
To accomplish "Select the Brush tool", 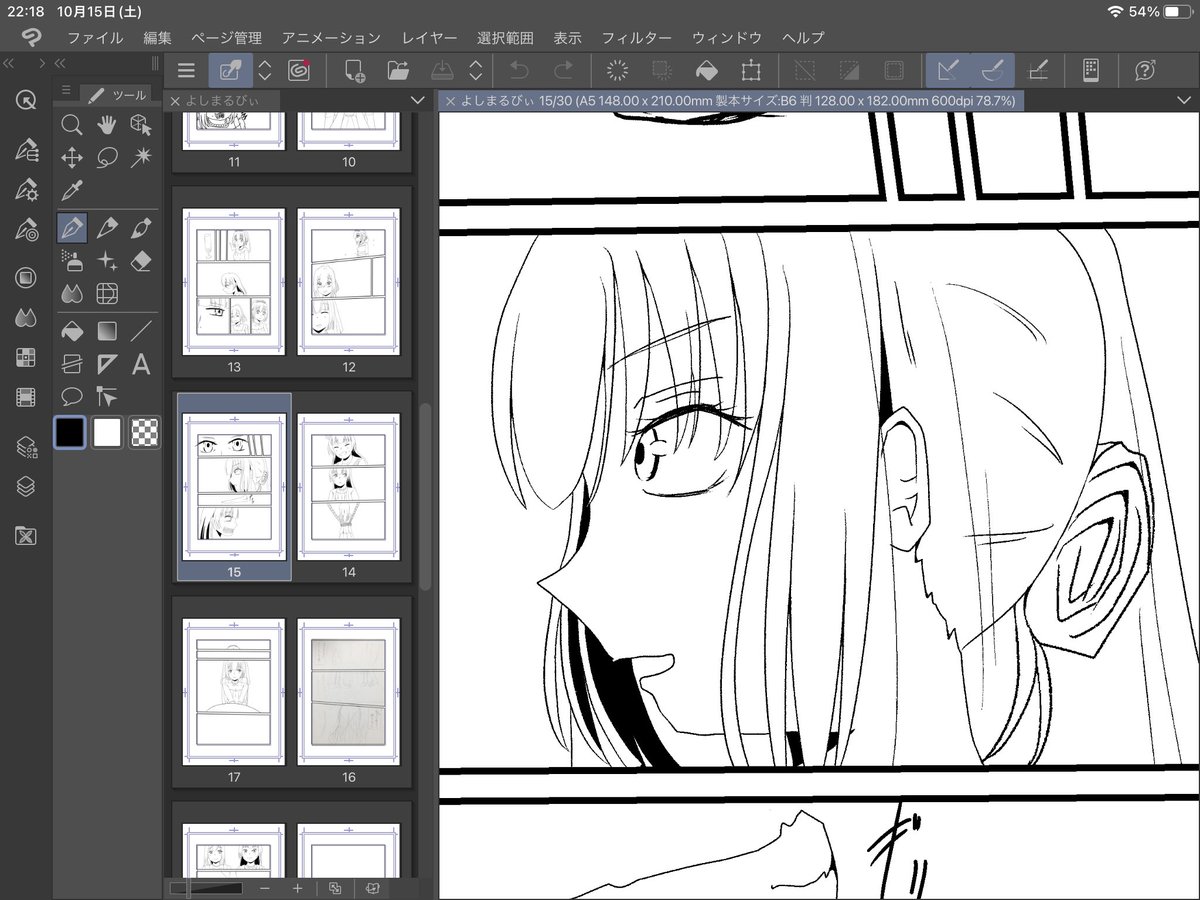I will tap(141, 228).
